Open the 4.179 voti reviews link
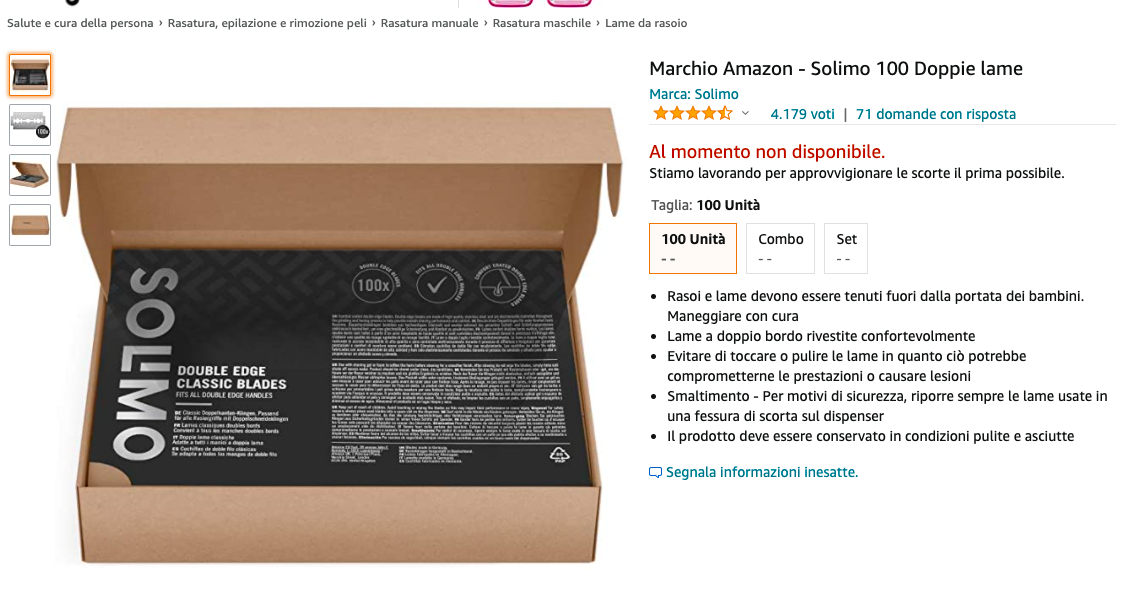1138x612 pixels. pos(802,114)
